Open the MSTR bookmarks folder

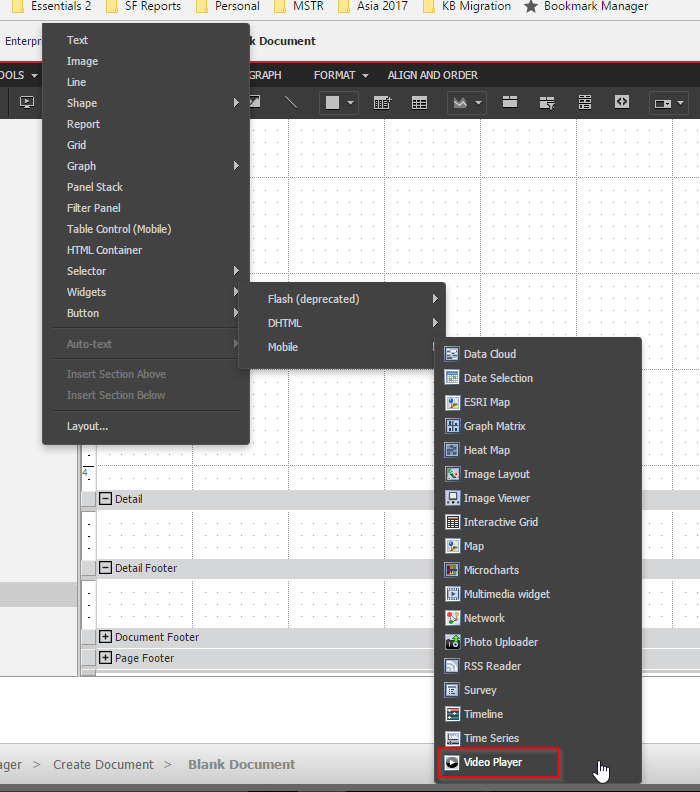pyautogui.click(x=298, y=6)
